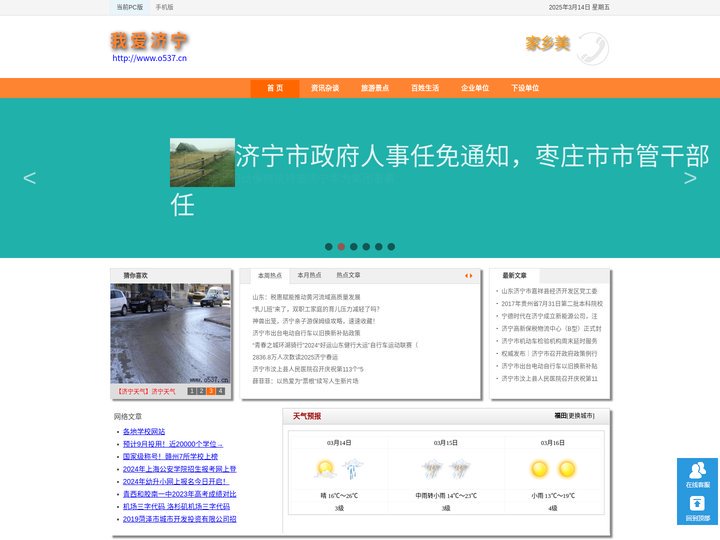Open article 神兽出笼，济宁亲子游保姆级攻略
This screenshot has width=720, height=540.
tap(314, 321)
